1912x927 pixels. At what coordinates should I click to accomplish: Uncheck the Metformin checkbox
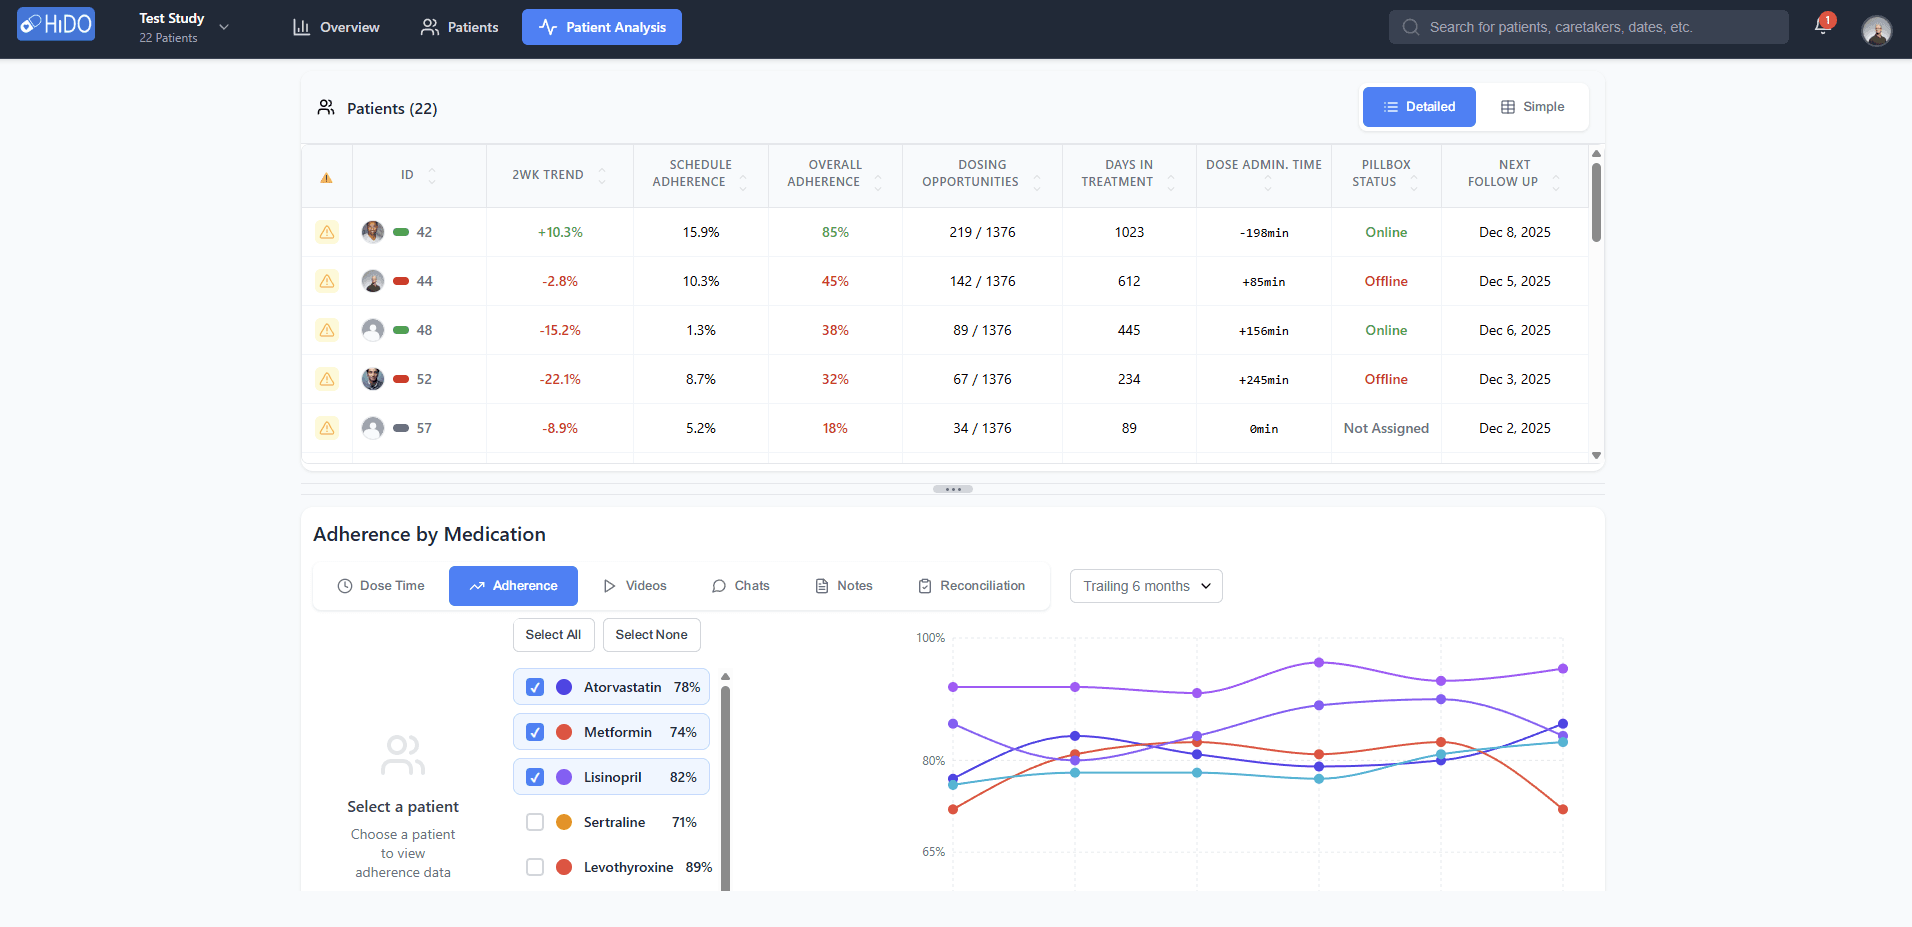pos(535,731)
